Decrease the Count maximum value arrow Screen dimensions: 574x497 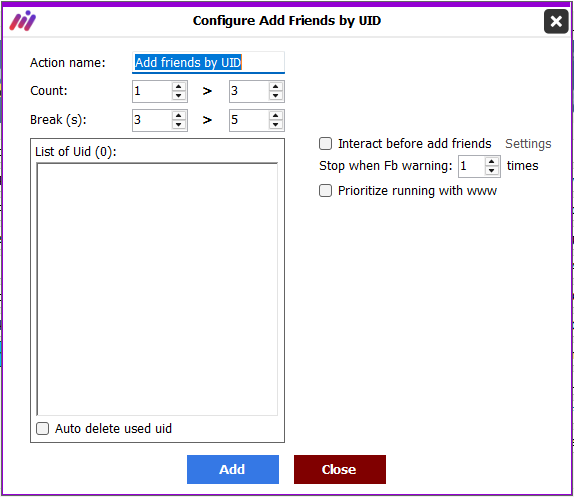pos(275,96)
